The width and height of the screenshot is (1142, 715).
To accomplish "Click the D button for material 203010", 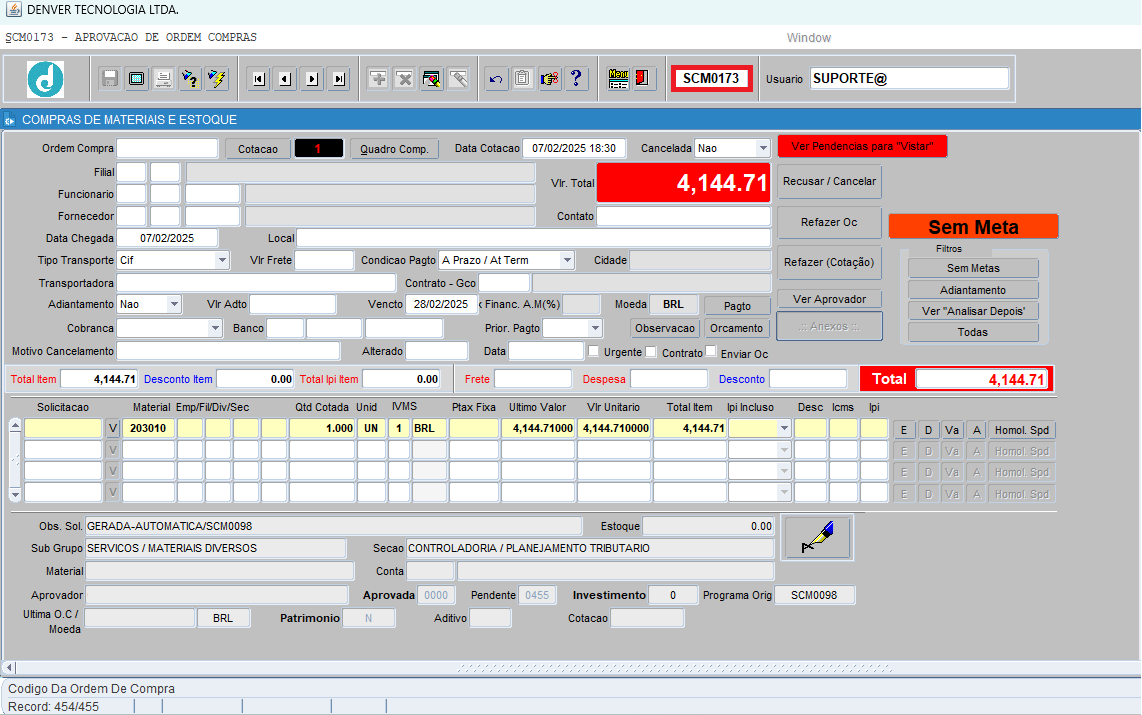I will click(x=928, y=430).
